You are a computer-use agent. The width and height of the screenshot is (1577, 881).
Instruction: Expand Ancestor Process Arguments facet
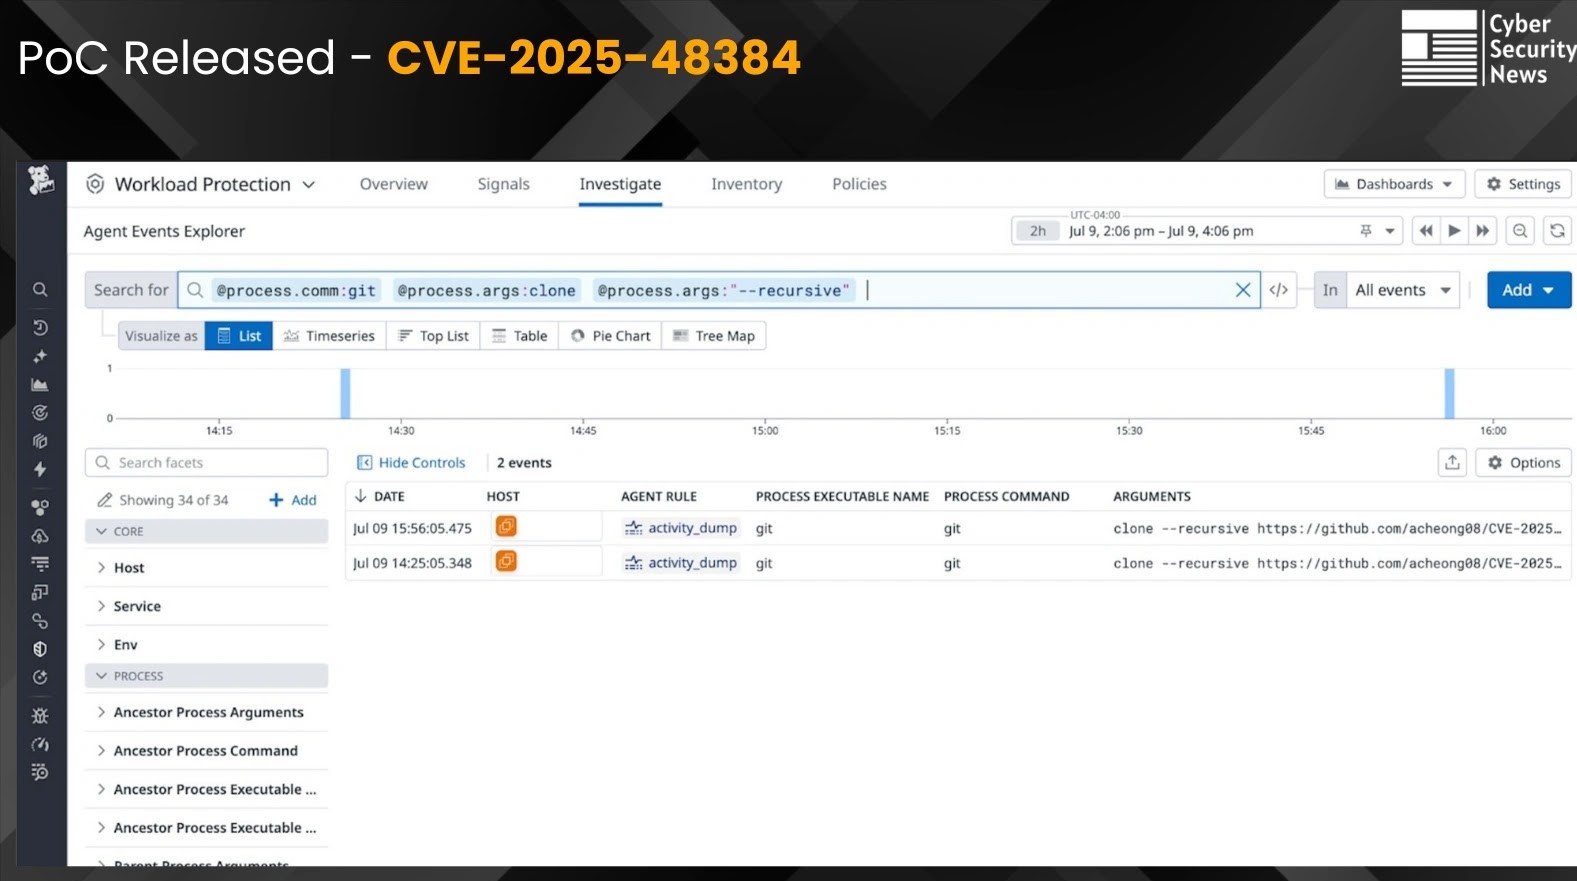click(x=207, y=712)
